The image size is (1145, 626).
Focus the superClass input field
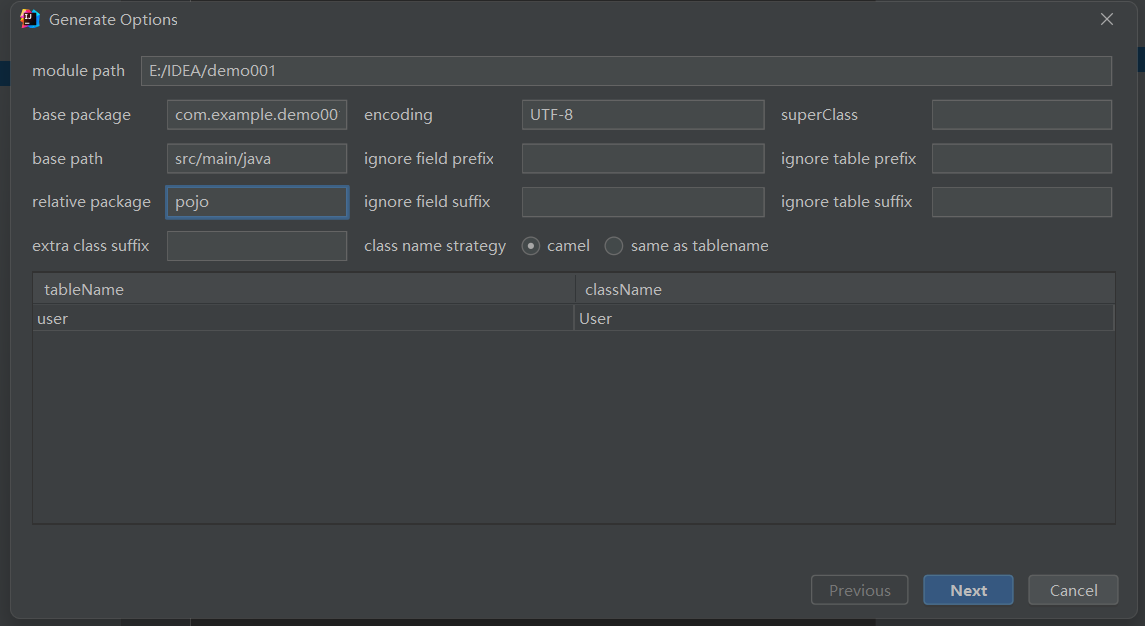(1021, 115)
